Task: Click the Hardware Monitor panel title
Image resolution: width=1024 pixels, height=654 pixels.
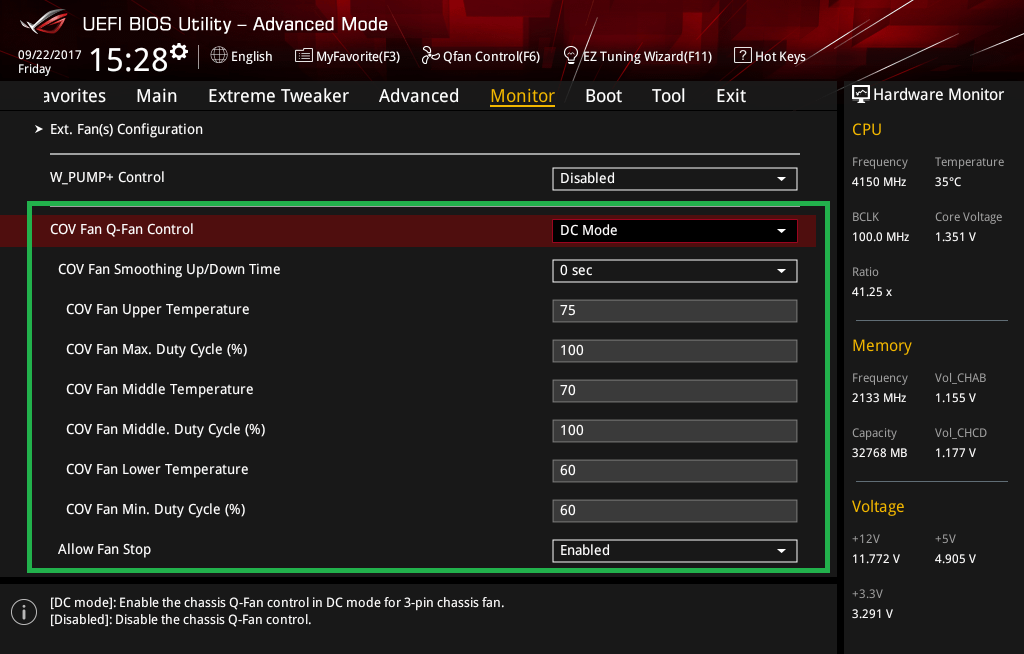Action: point(938,95)
